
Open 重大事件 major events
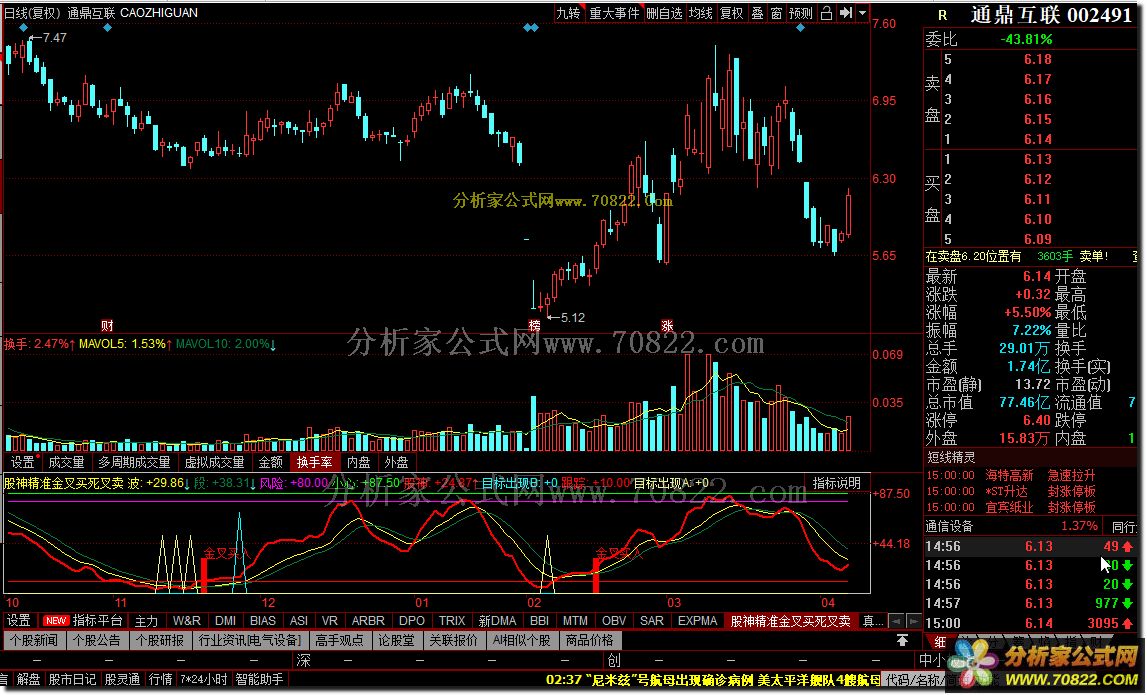point(614,12)
